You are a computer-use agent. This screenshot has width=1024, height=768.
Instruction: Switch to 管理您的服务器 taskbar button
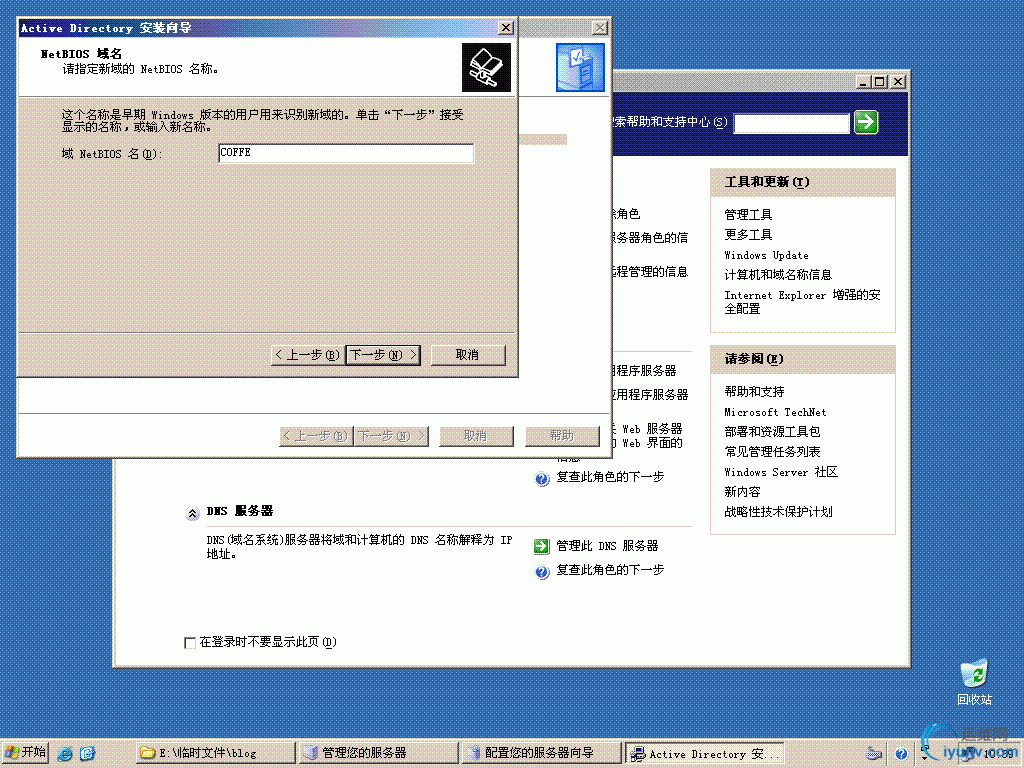(378, 753)
